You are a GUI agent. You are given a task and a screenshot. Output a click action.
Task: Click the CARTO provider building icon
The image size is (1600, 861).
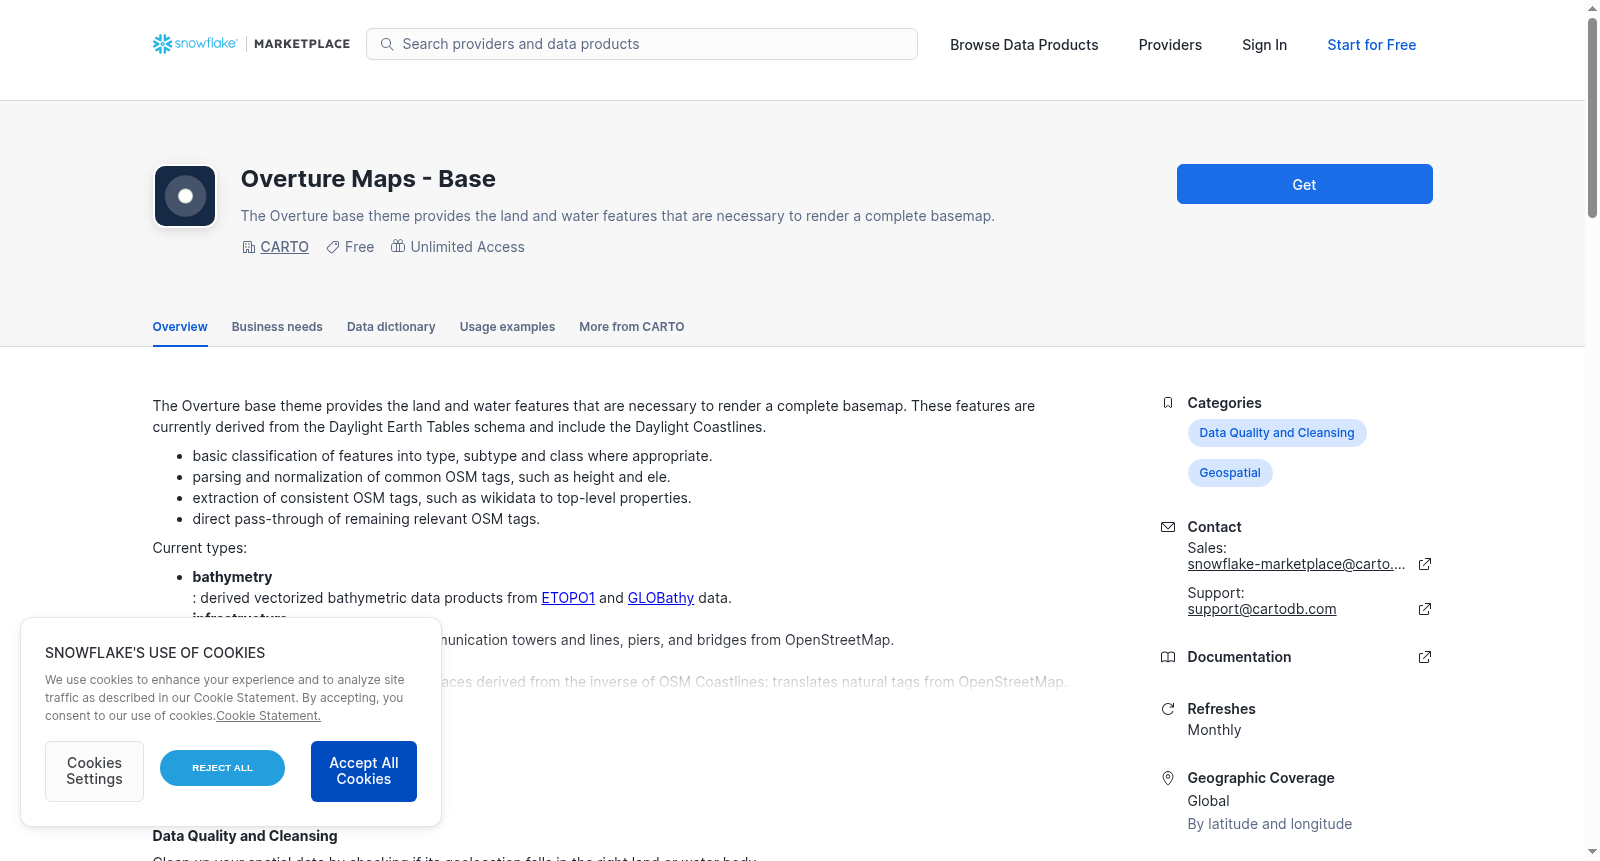(x=249, y=247)
